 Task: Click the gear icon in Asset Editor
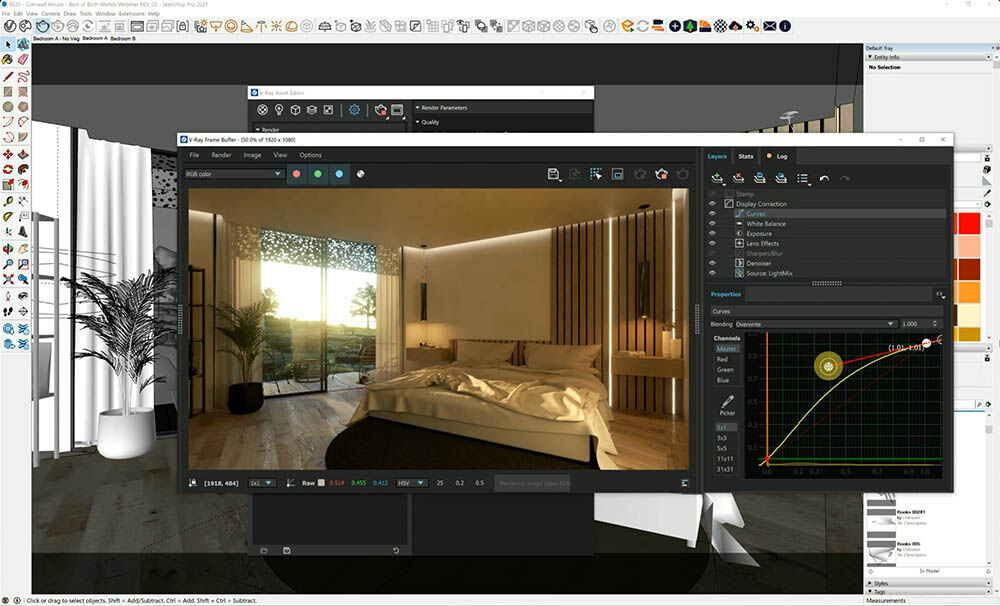354,110
